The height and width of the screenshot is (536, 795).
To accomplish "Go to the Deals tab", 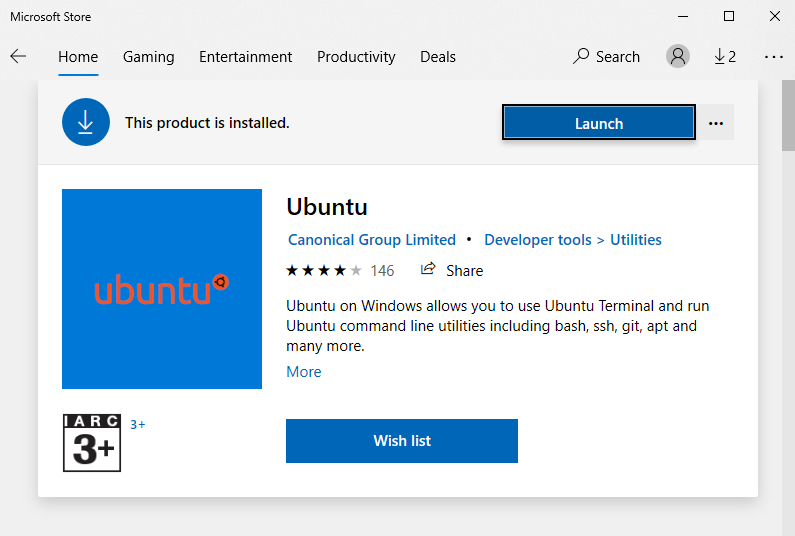I will click(x=438, y=57).
